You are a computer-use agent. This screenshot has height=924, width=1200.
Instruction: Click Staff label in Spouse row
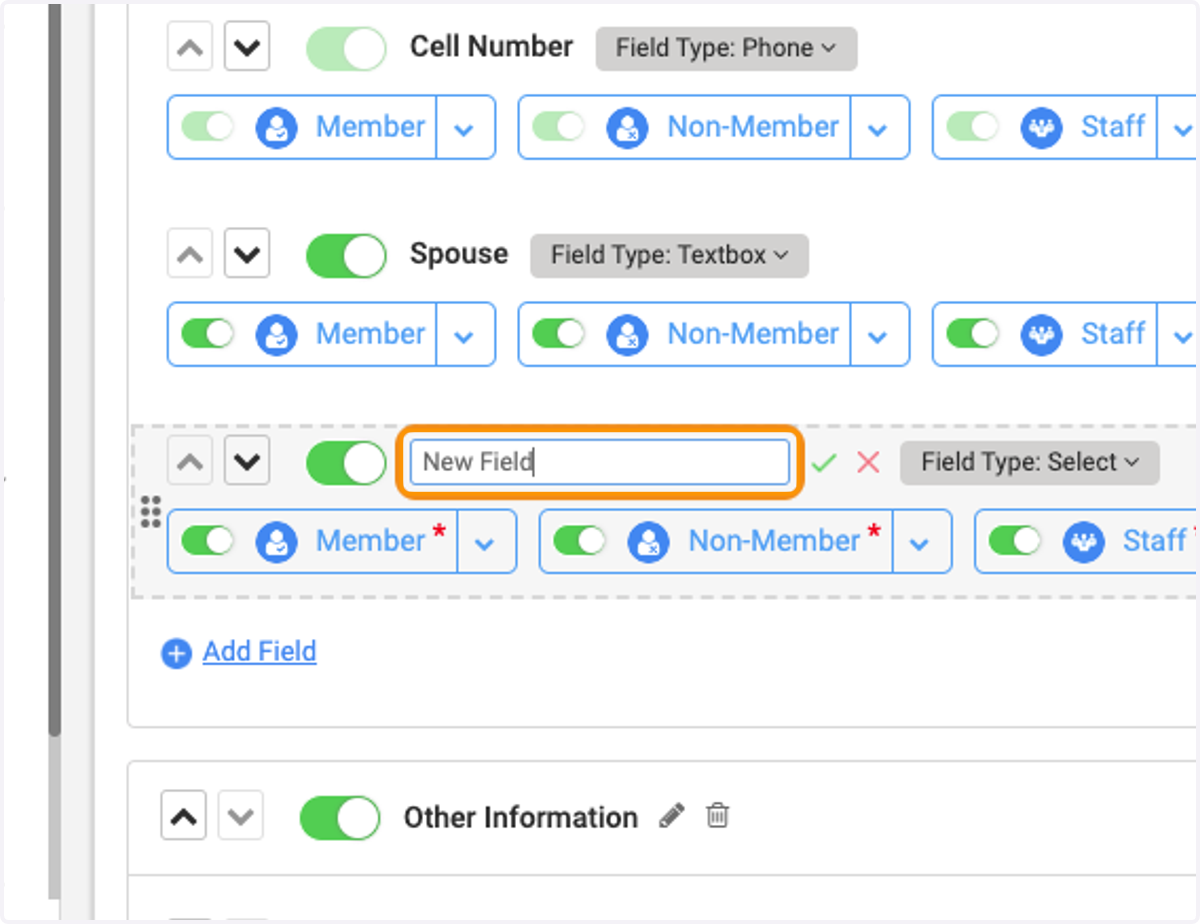pos(1113,334)
